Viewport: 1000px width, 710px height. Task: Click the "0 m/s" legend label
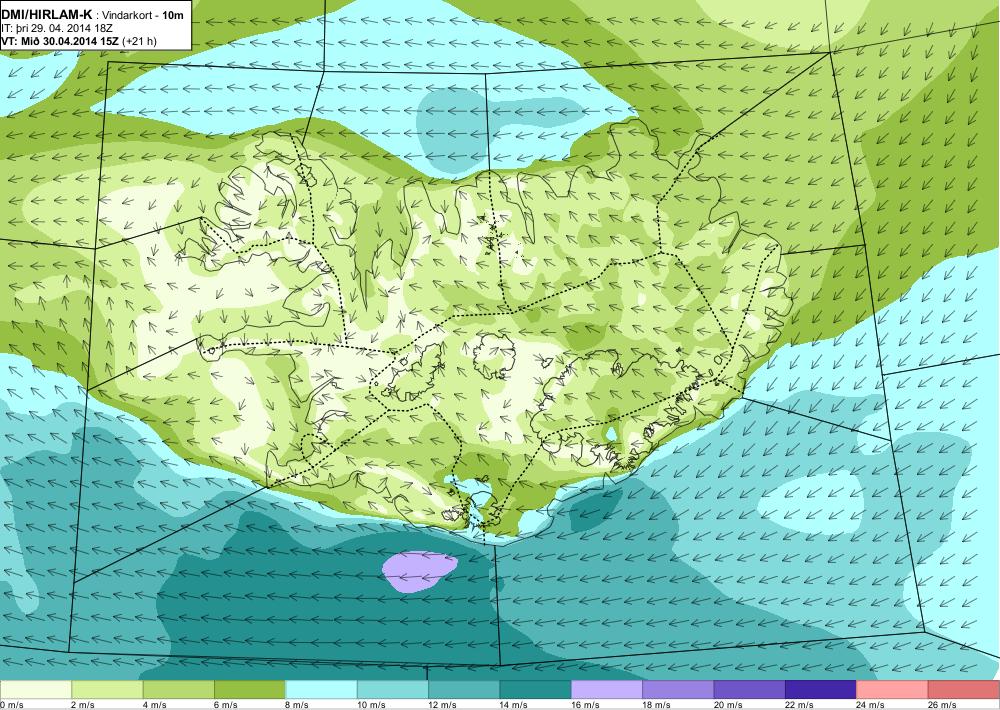point(12,705)
